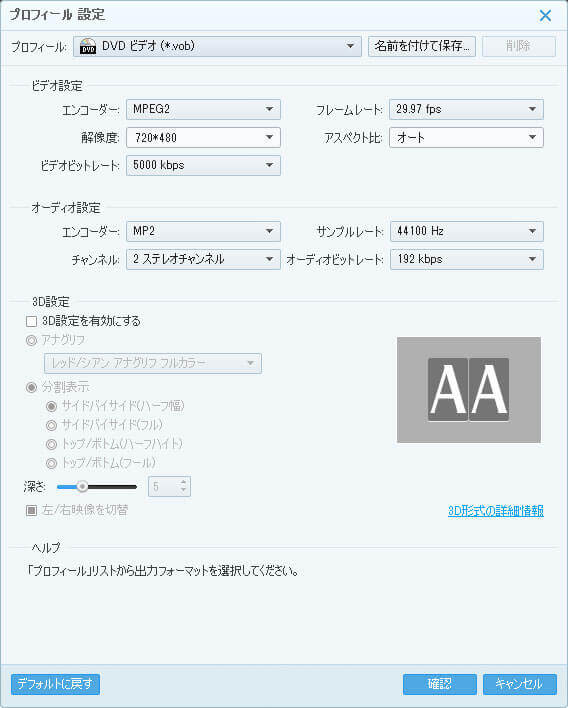Click the 確認 button
This screenshot has width=568, height=708.
click(x=440, y=684)
